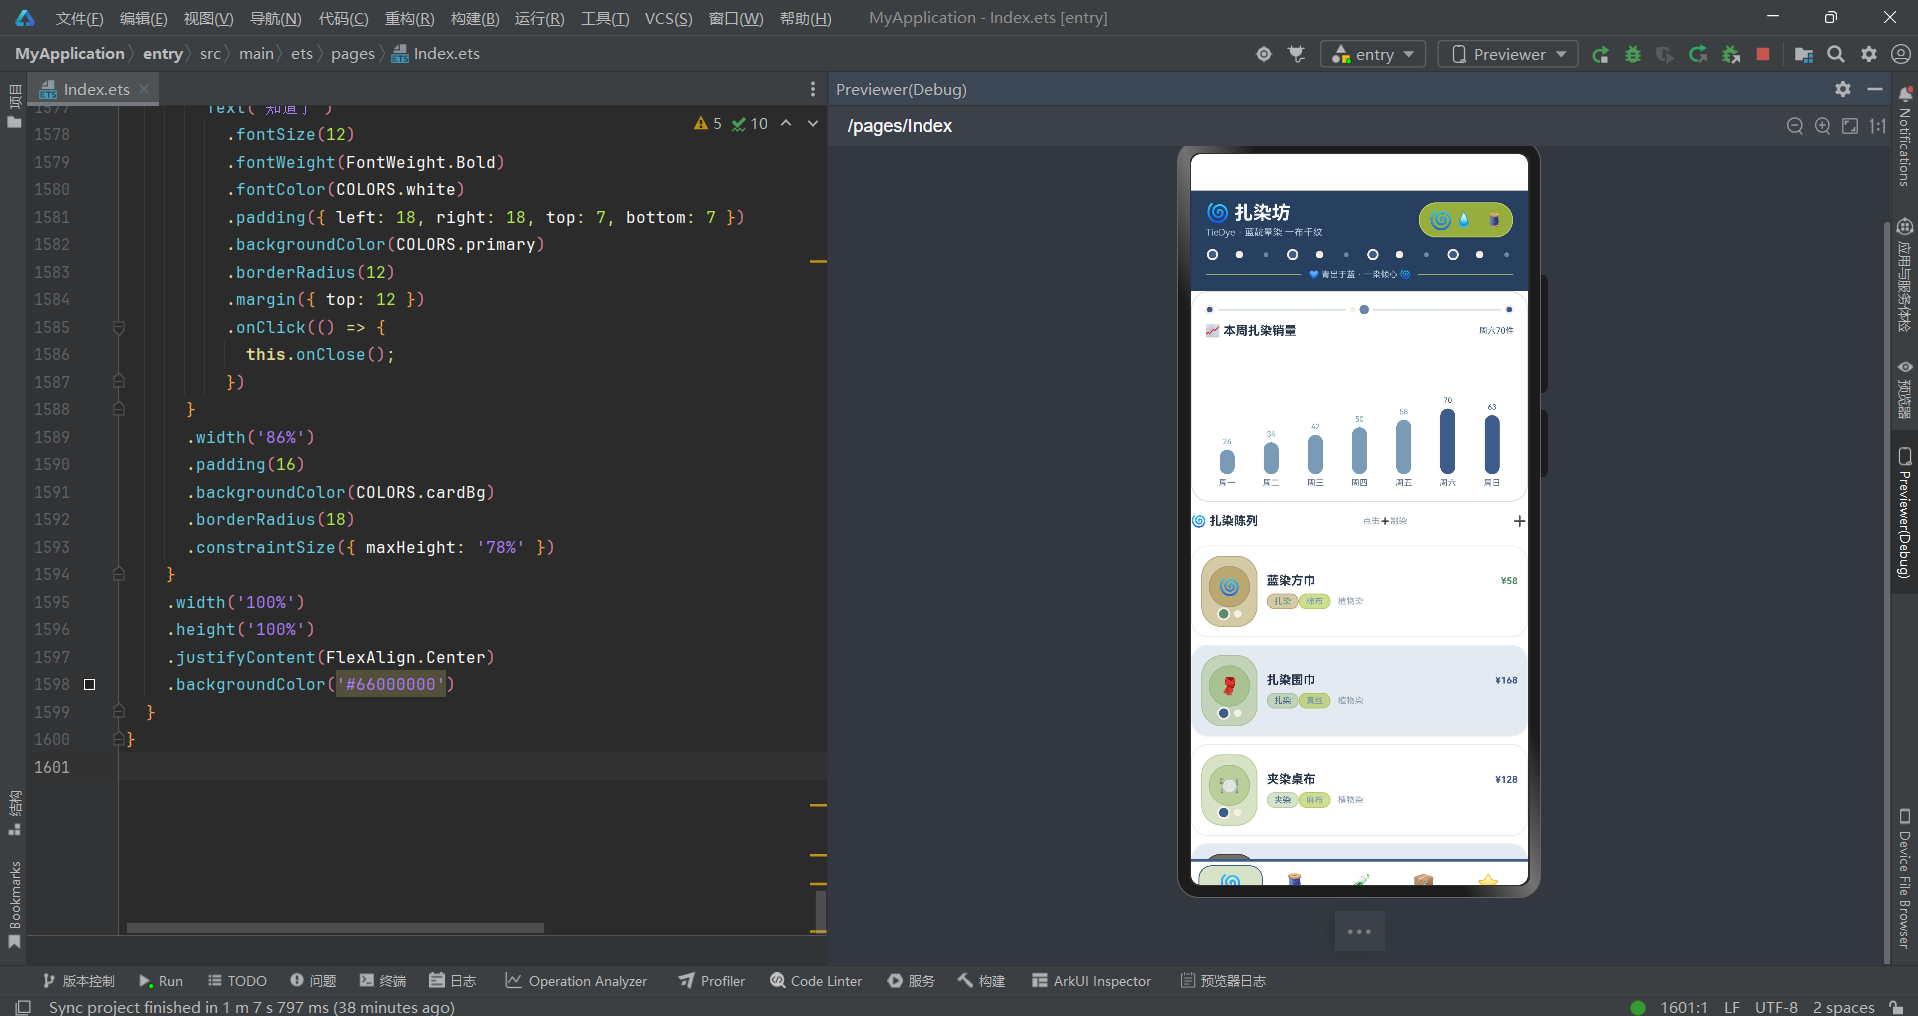Click the green Run rerun icon
Viewport: 1918px width, 1016px height.
1601,54
